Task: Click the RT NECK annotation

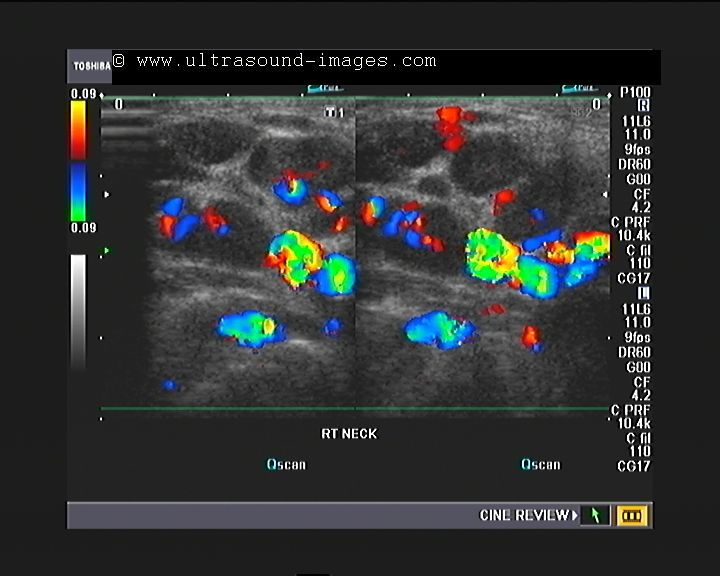Action: point(348,434)
